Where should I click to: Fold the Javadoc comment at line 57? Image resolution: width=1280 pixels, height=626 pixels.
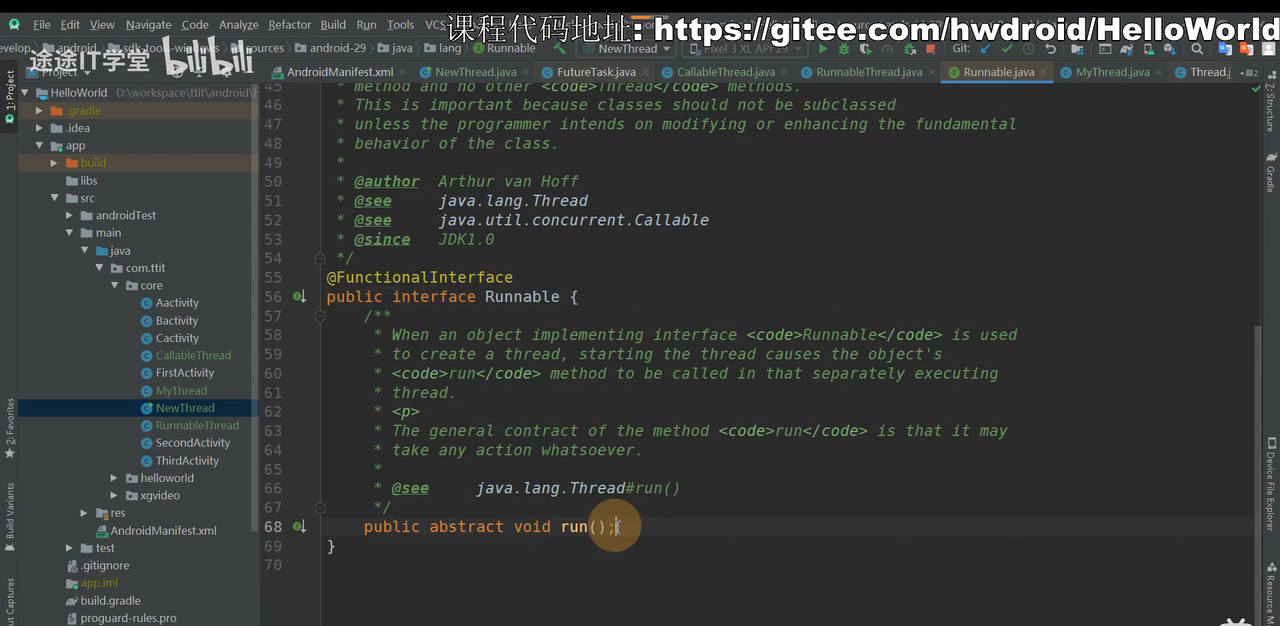pos(320,316)
